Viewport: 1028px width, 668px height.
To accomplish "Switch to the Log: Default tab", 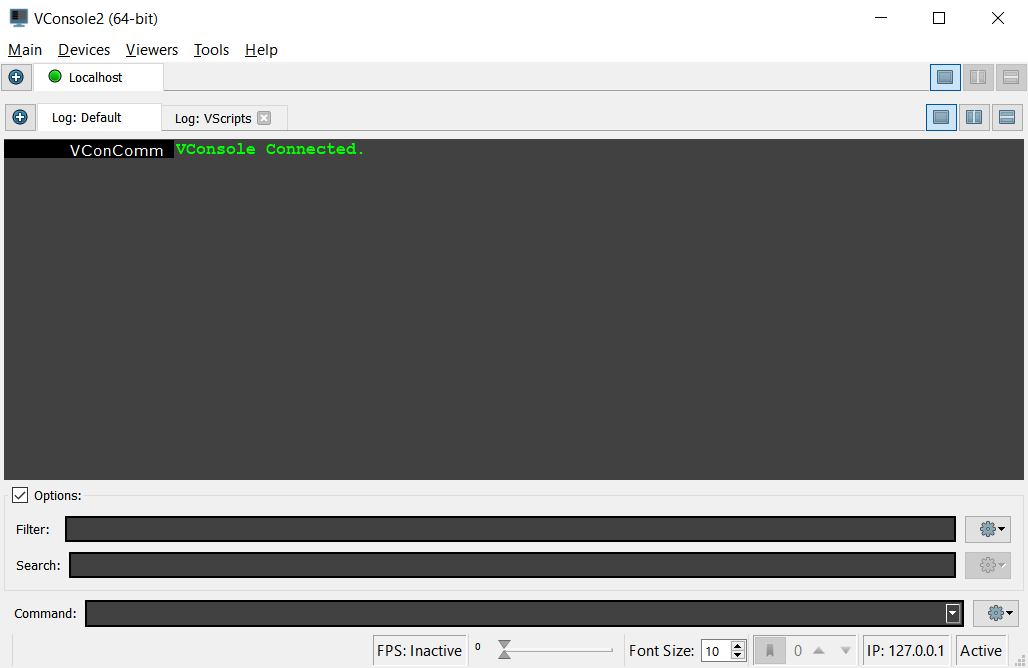I will (100, 117).
